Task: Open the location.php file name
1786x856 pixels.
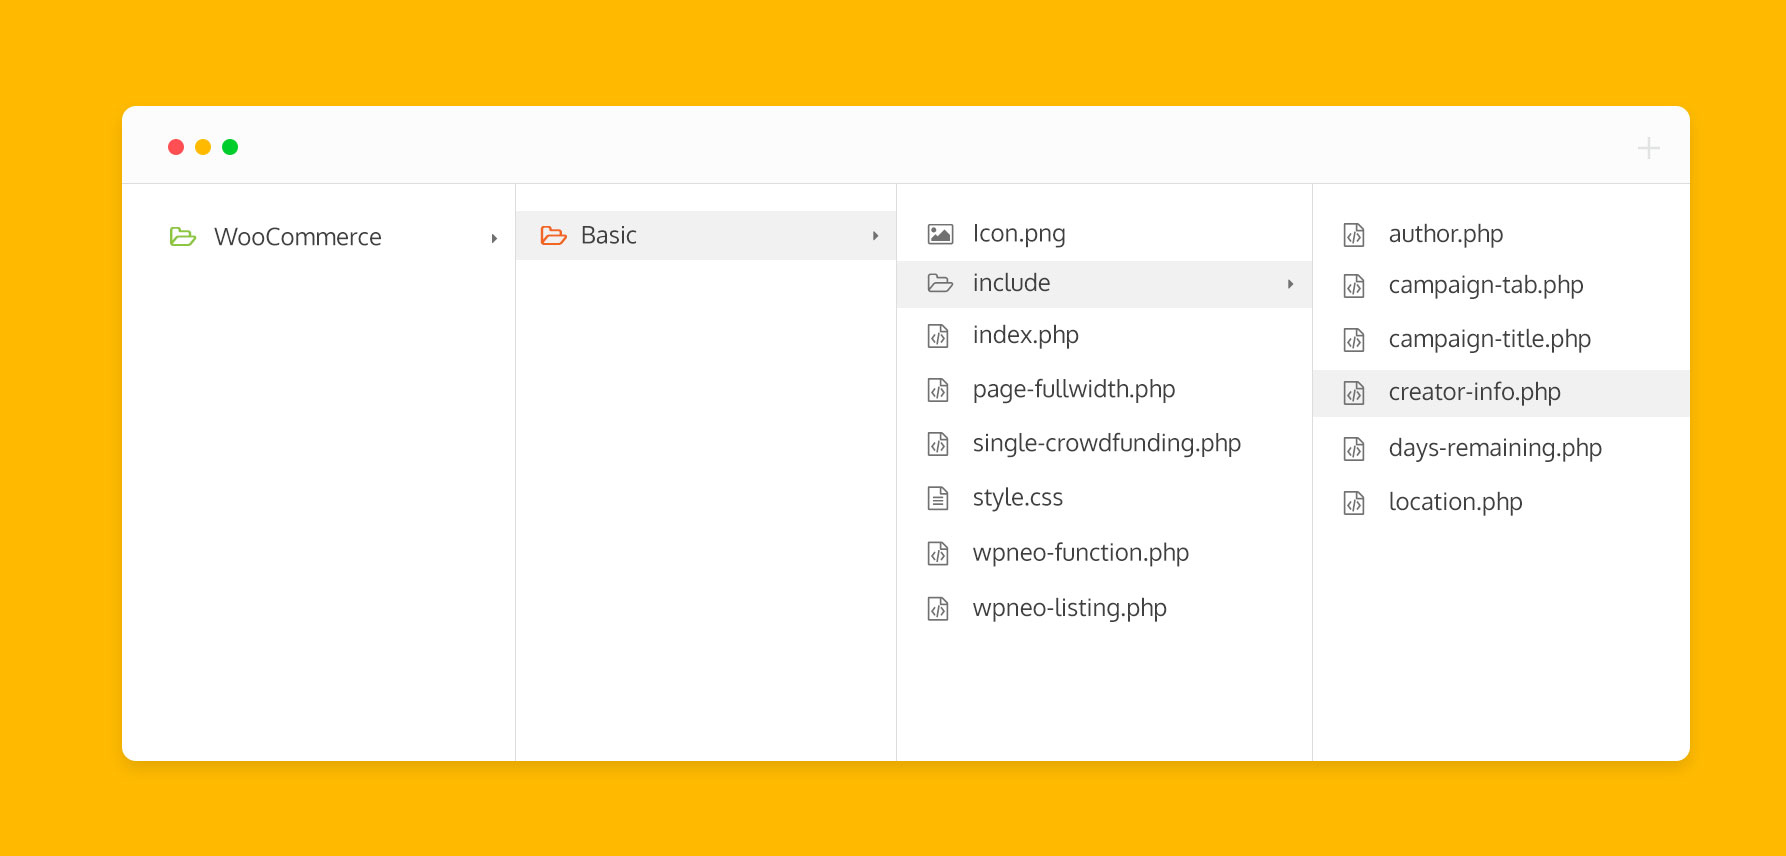Action: tap(1456, 503)
